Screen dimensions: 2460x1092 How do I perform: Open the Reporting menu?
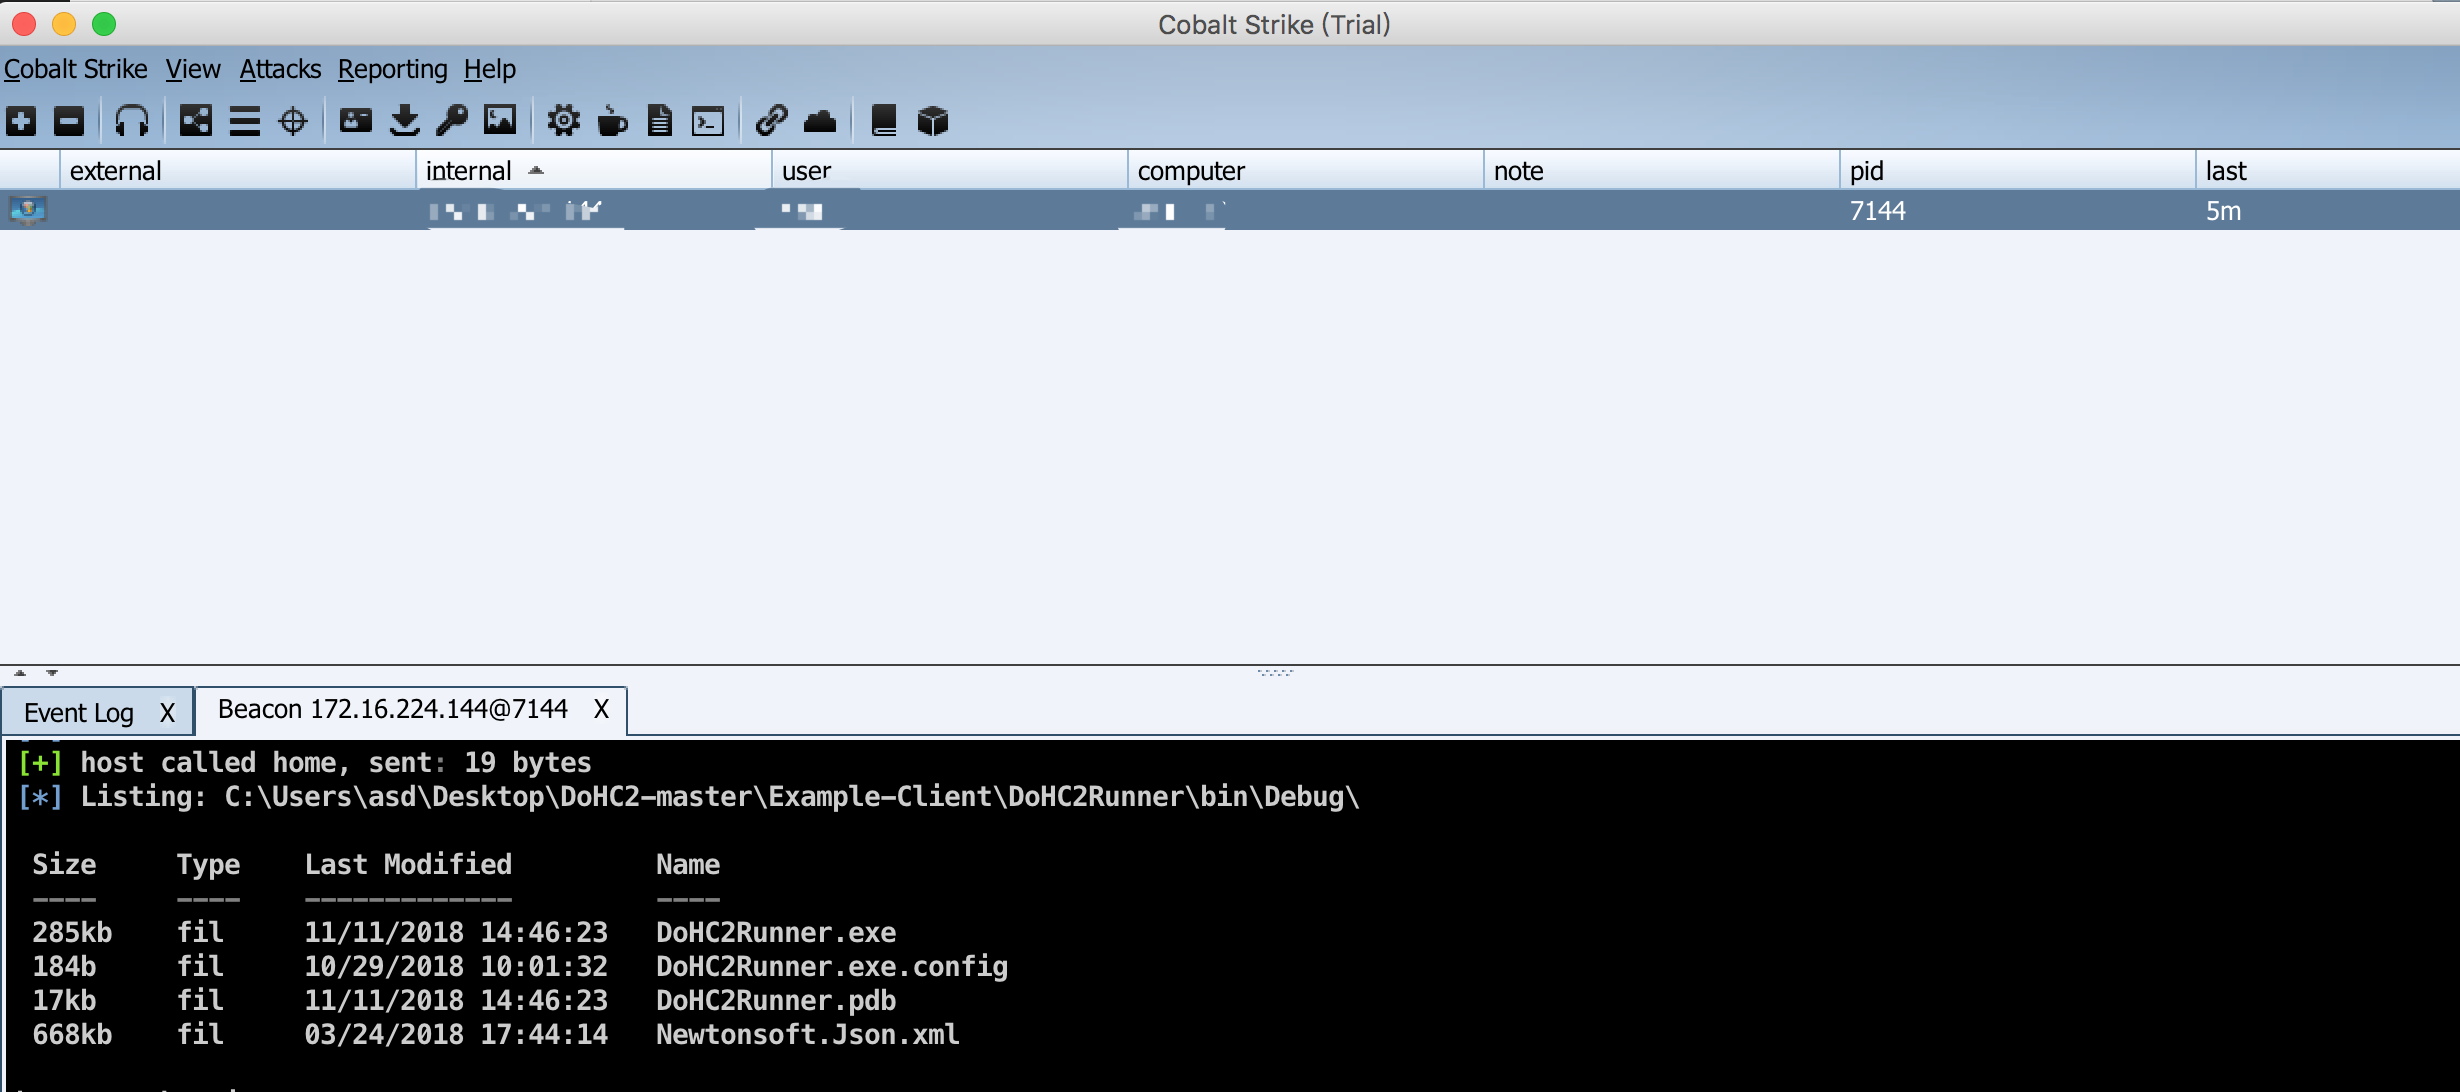[394, 69]
